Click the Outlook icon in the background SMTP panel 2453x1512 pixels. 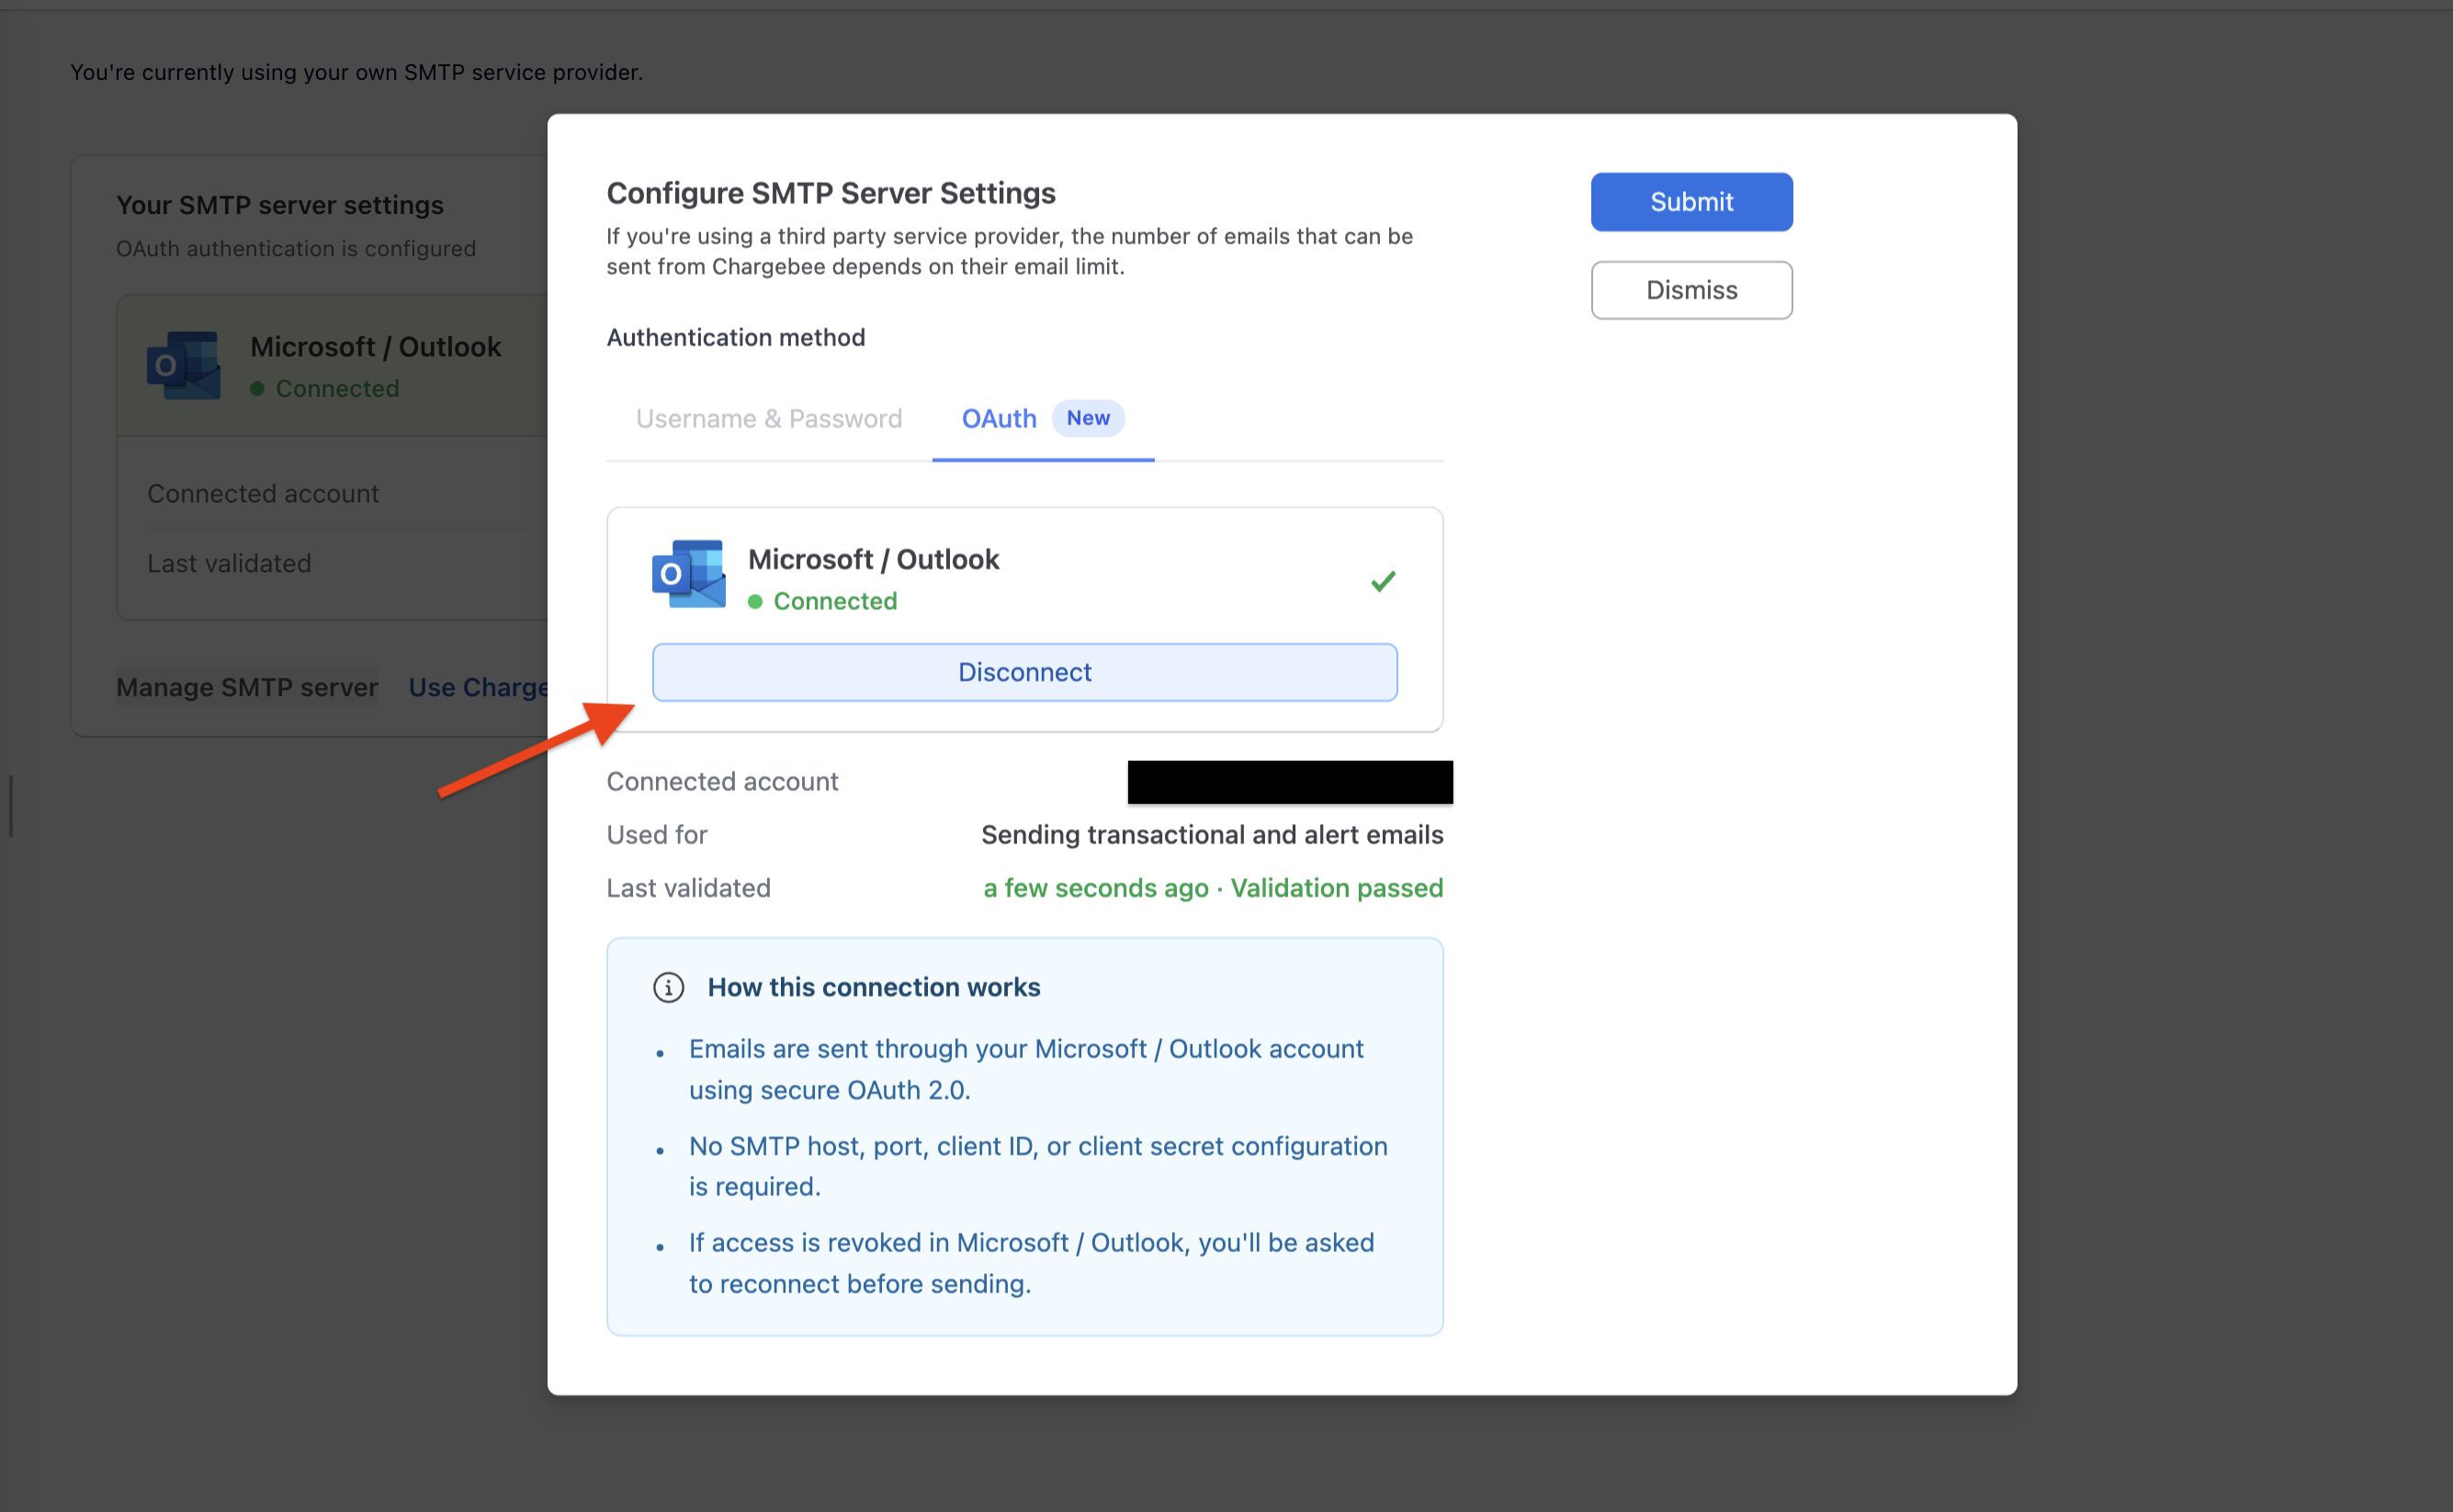(x=184, y=365)
